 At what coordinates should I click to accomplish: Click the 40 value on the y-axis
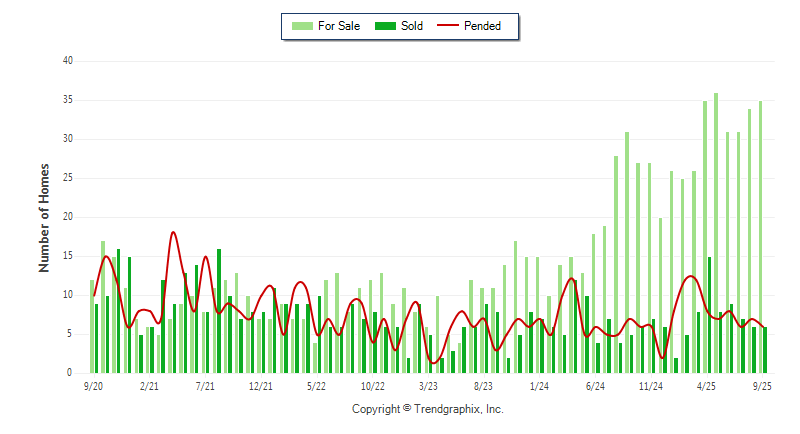click(67, 61)
